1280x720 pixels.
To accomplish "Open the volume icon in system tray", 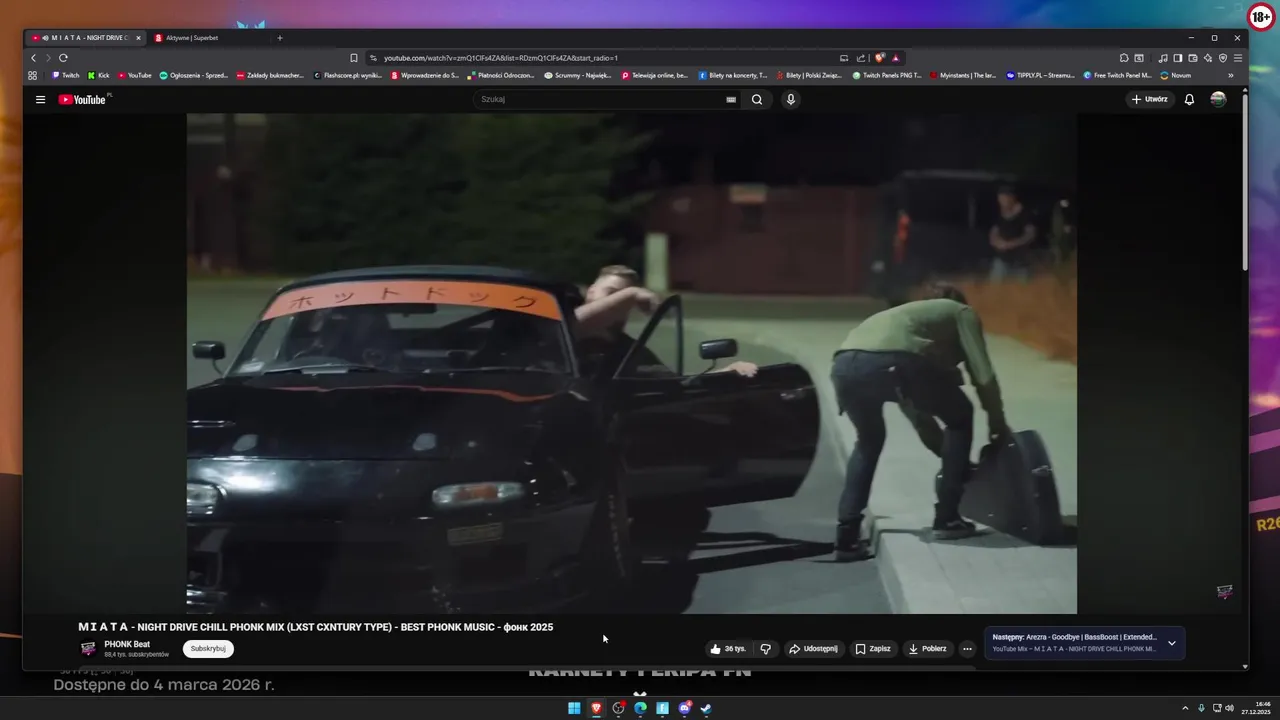I will tap(1229, 708).
